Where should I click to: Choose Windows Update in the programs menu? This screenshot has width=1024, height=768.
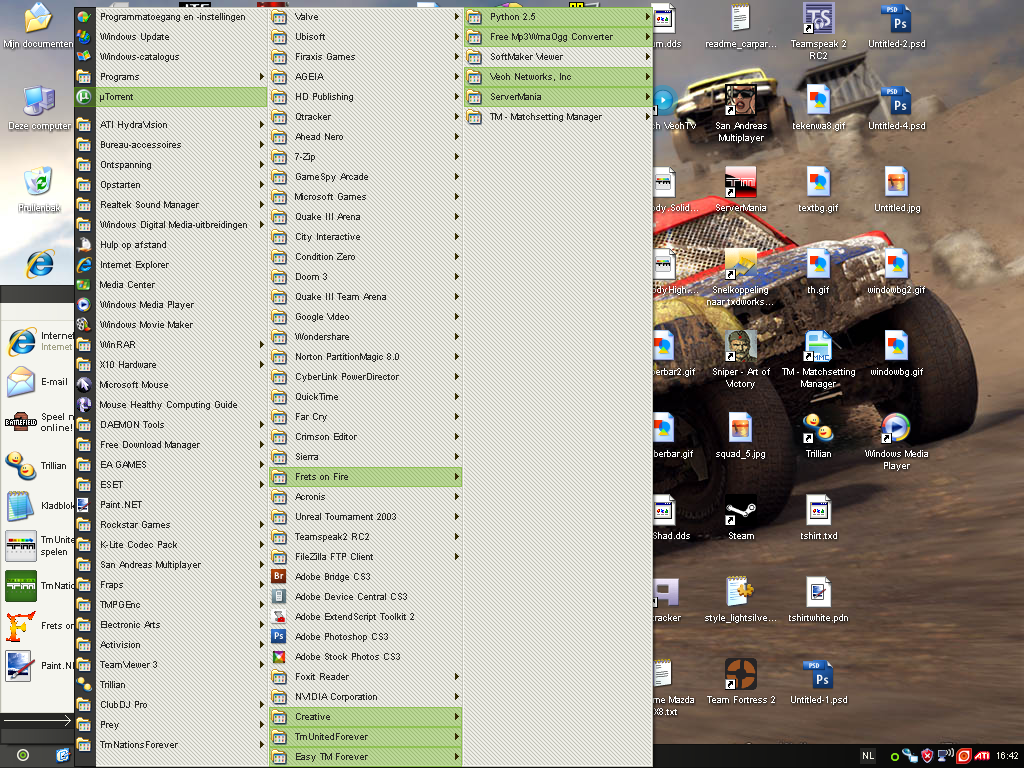tap(170, 37)
